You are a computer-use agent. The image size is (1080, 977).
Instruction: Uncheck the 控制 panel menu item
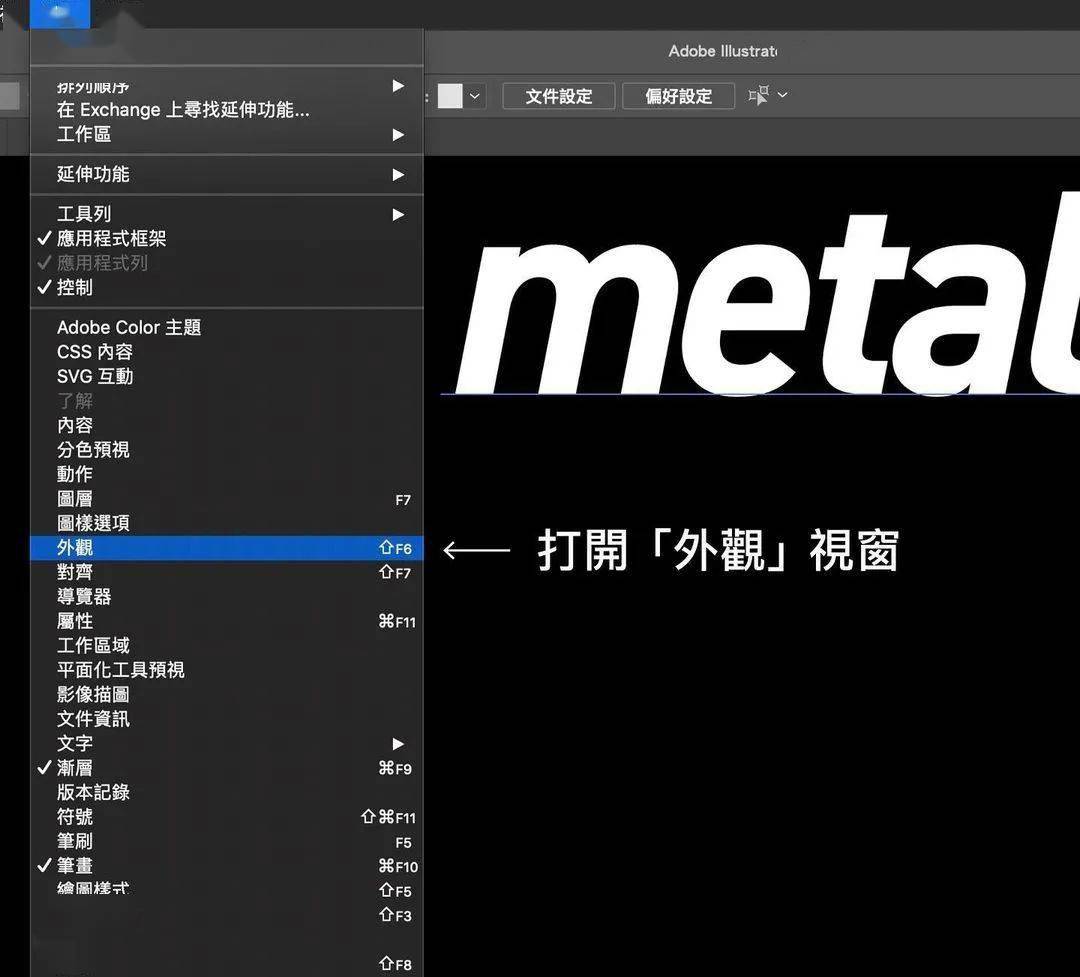tap(227, 287)
